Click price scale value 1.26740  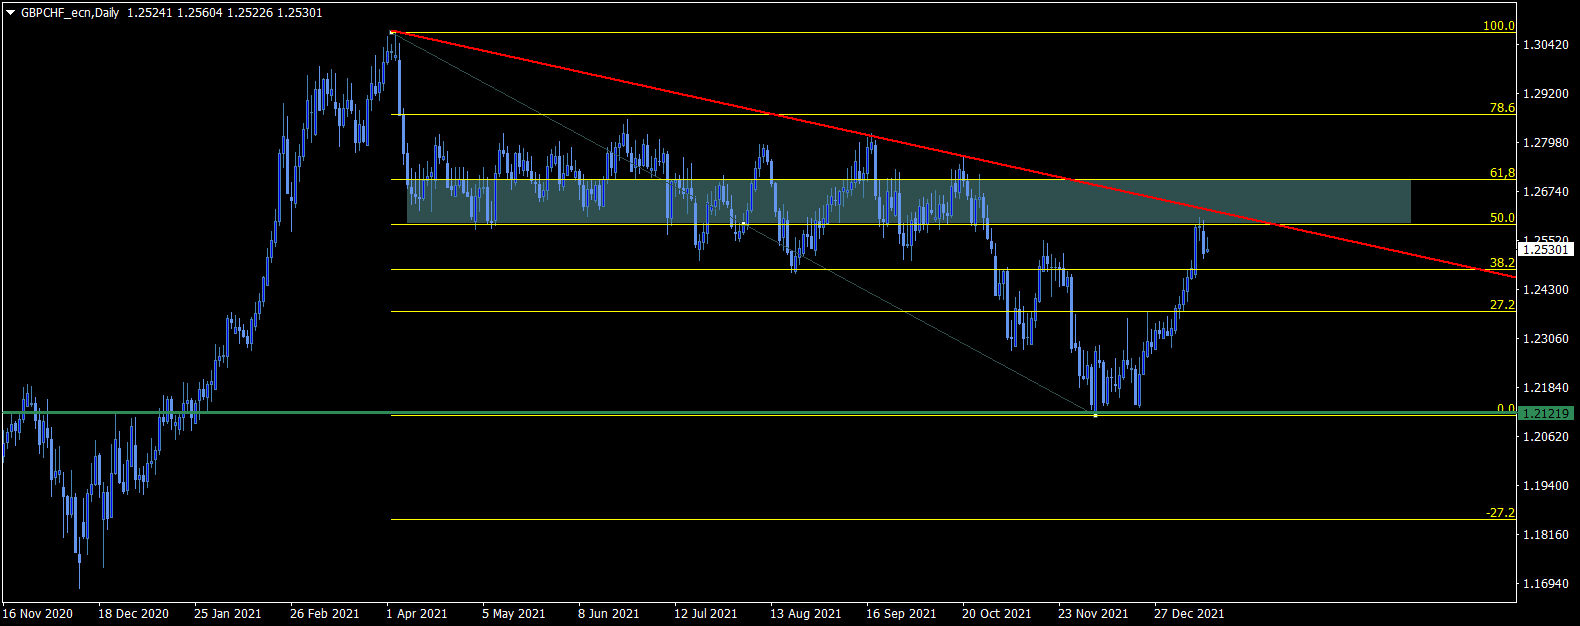click(x=1544, y=192)
